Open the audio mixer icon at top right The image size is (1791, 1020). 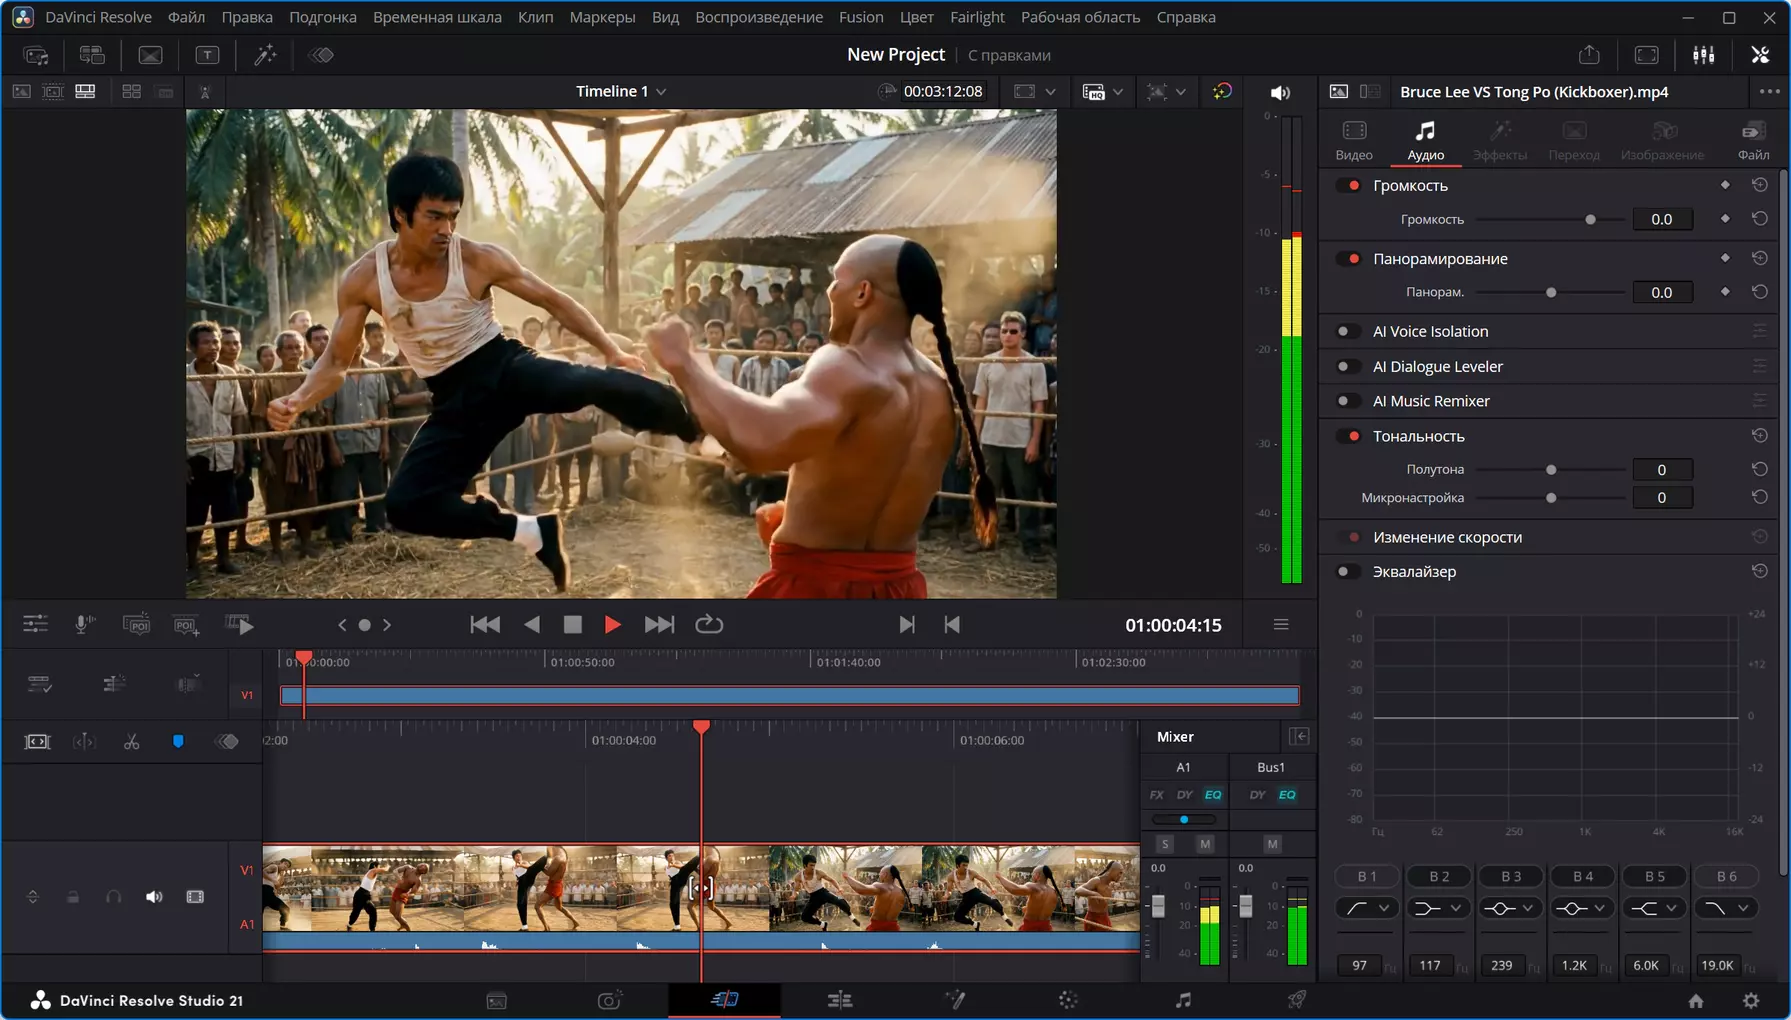[x=1704, y=55]
